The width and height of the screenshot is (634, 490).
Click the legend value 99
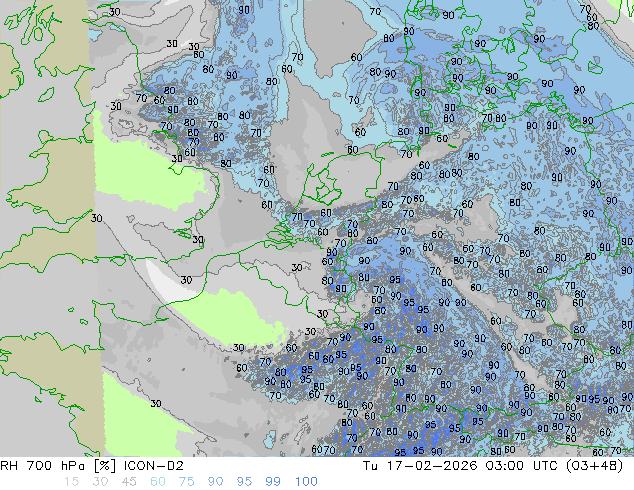point(273,482)
